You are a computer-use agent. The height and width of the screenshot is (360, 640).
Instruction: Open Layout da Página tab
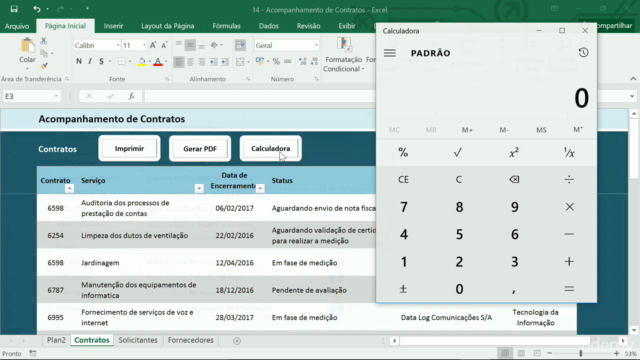(168, 26)
